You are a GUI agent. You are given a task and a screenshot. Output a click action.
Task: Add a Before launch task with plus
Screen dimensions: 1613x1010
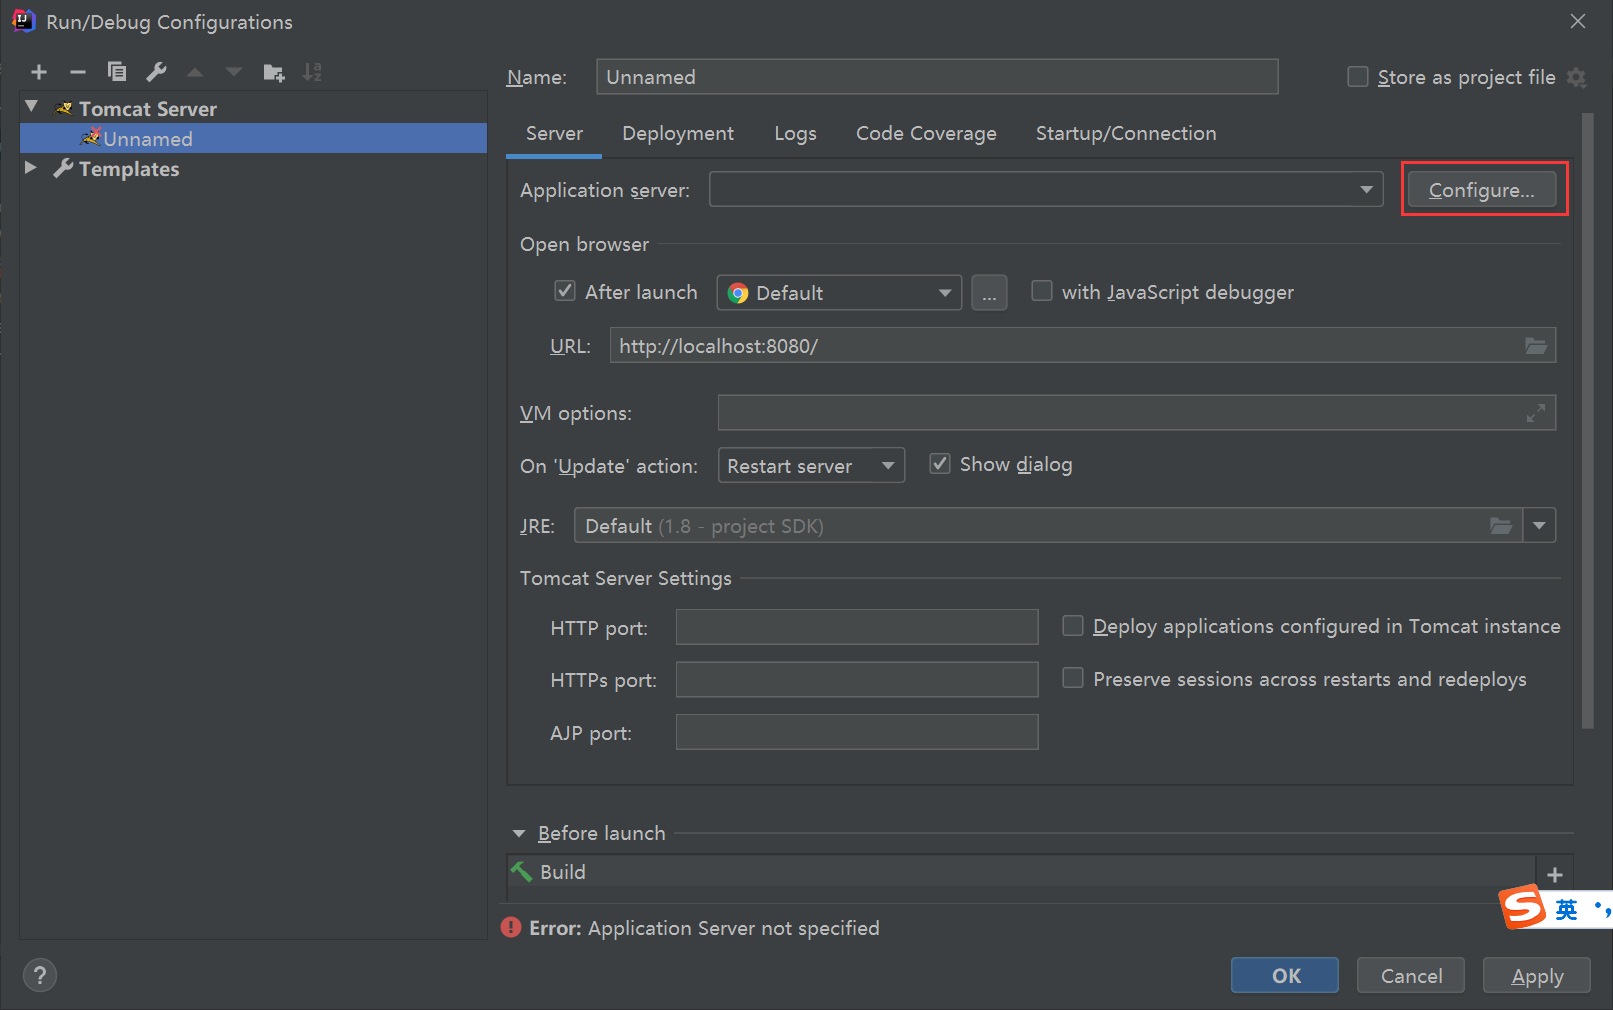pos(1555,875)
